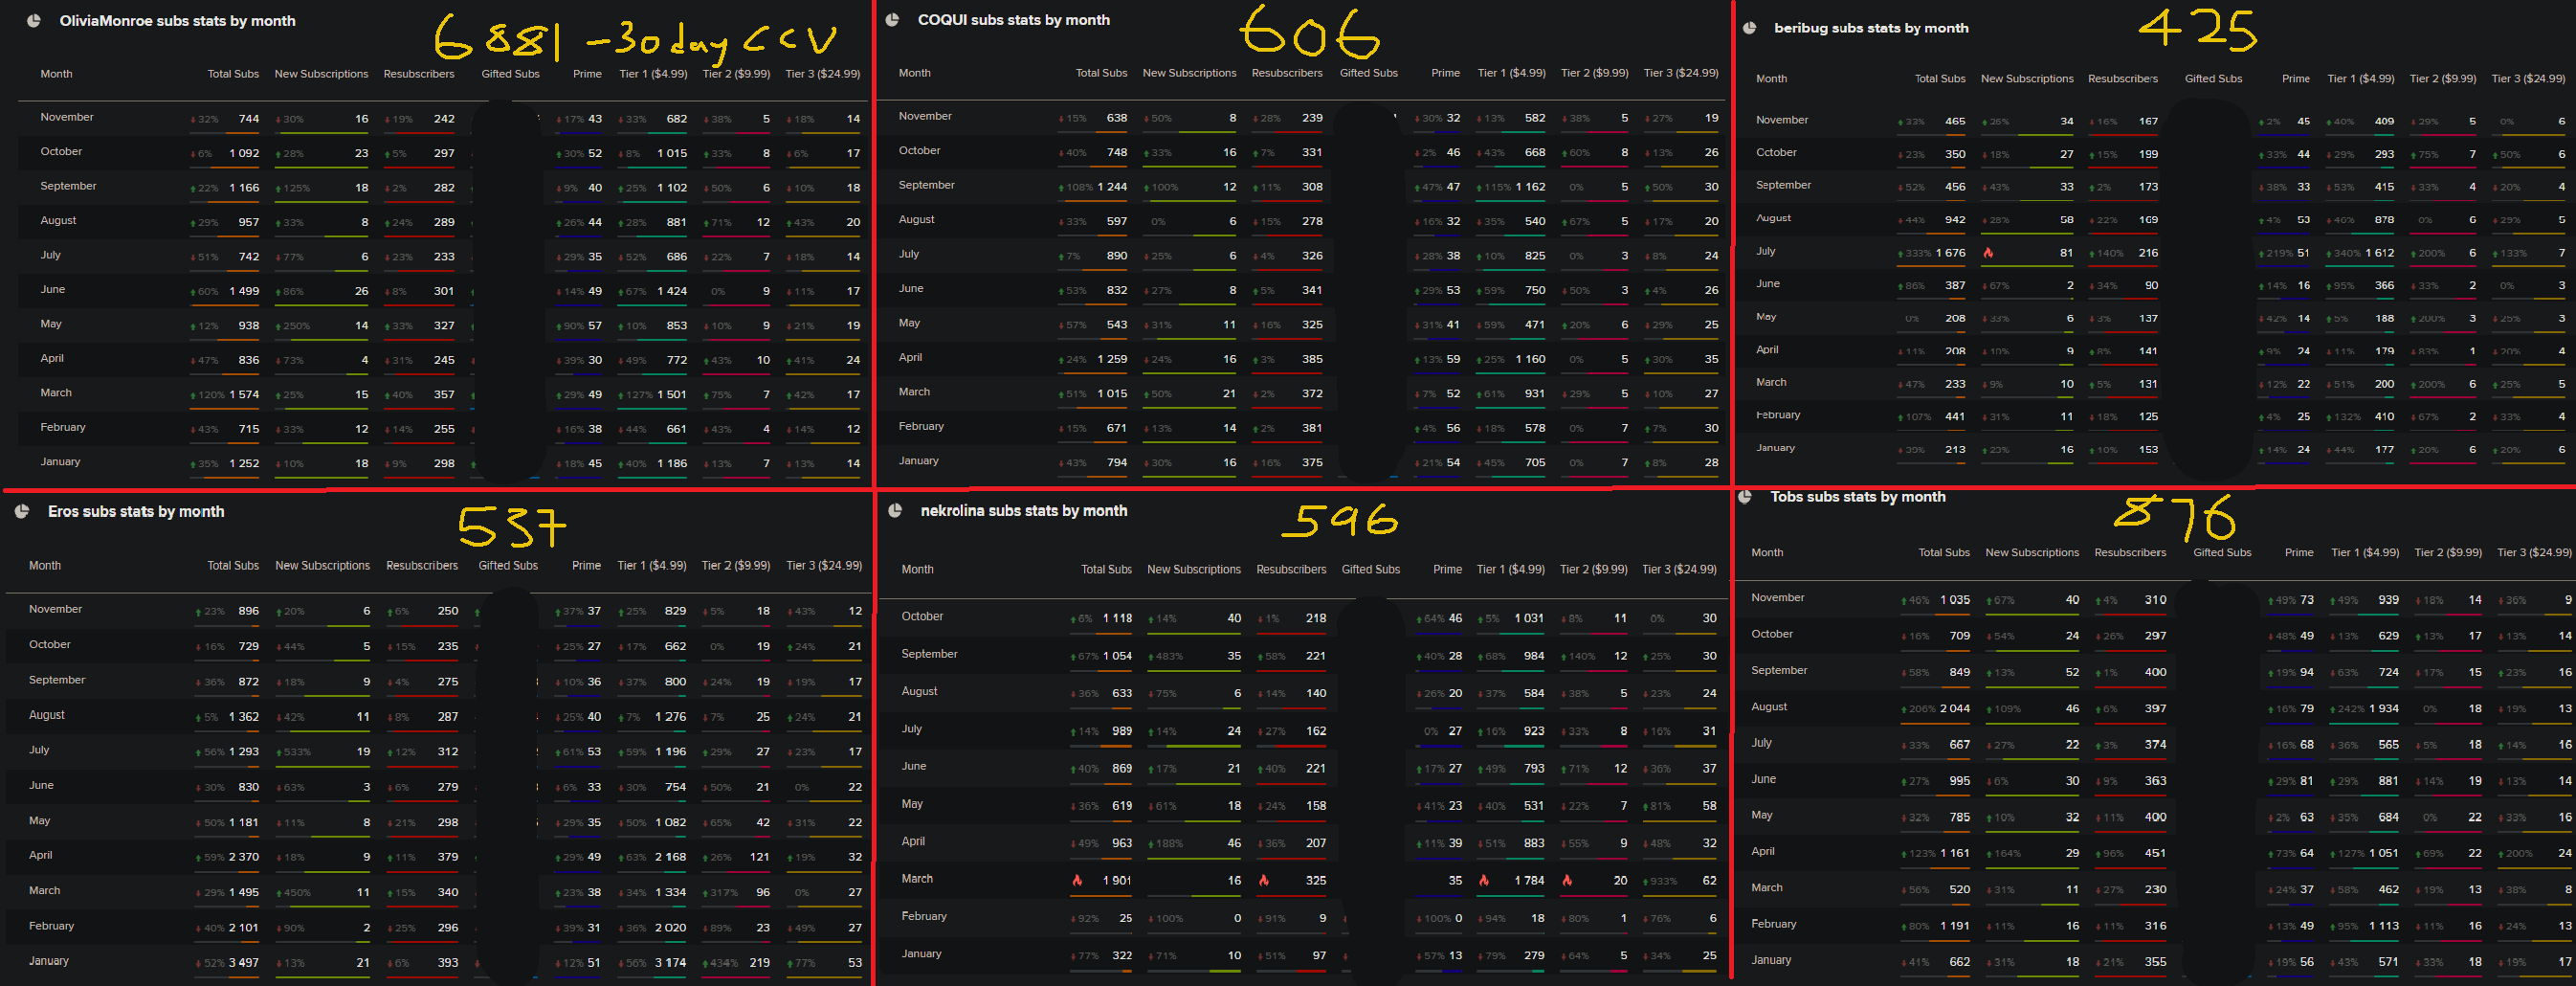Click nekrolina March Tier 3 value 62
Screen dimensions: 2576x986
1710,882
